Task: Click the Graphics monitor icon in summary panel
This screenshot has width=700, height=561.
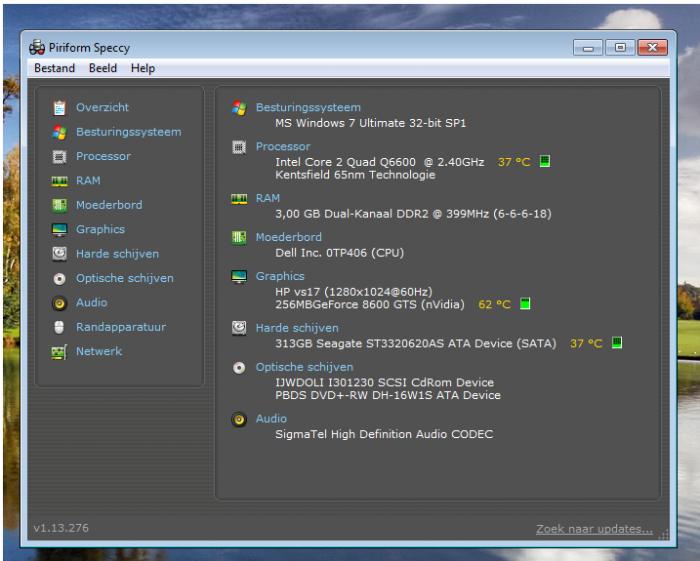Action: (239, 276)
